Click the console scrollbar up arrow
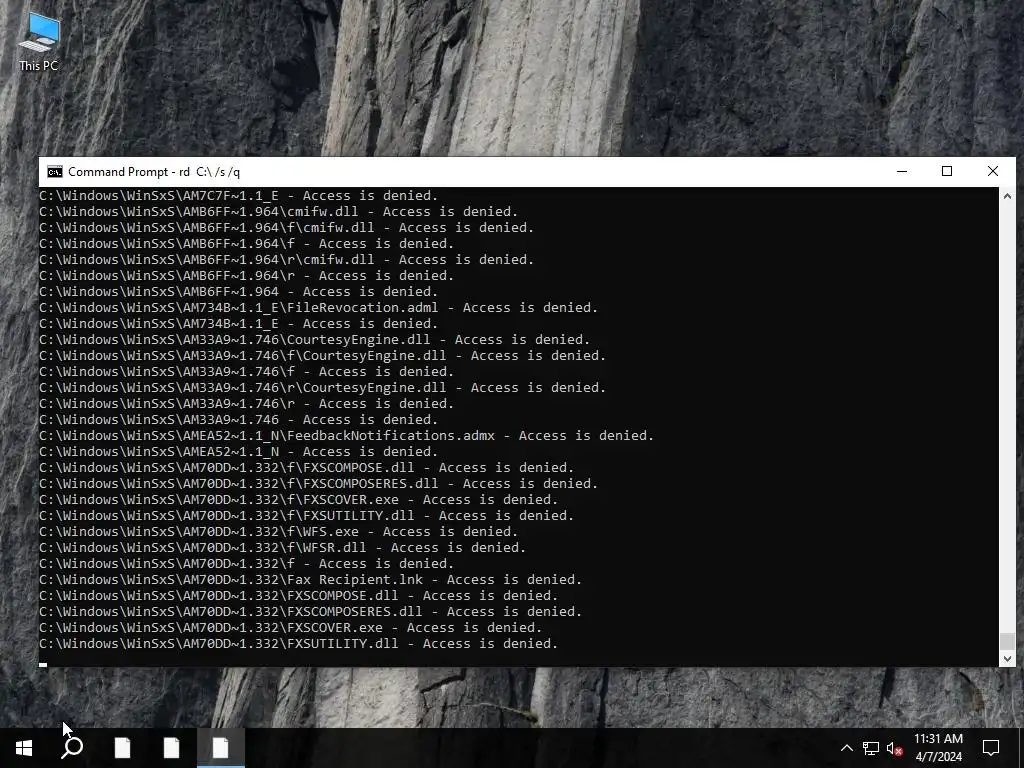The width and height of the screenshot is (1024, 768). click(1007, 196)
